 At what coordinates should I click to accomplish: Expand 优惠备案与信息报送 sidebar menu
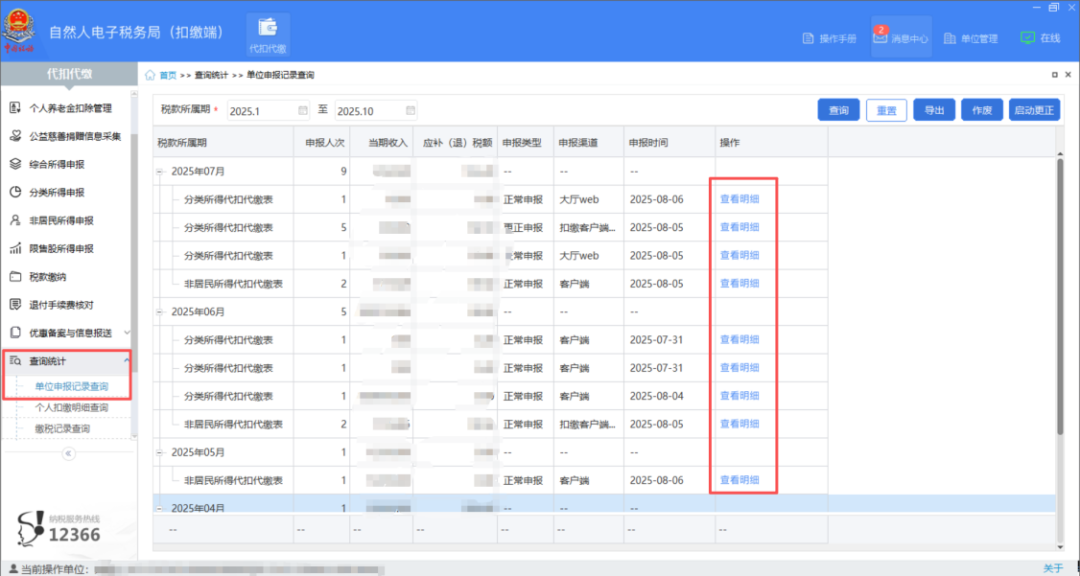pos(126,333)
